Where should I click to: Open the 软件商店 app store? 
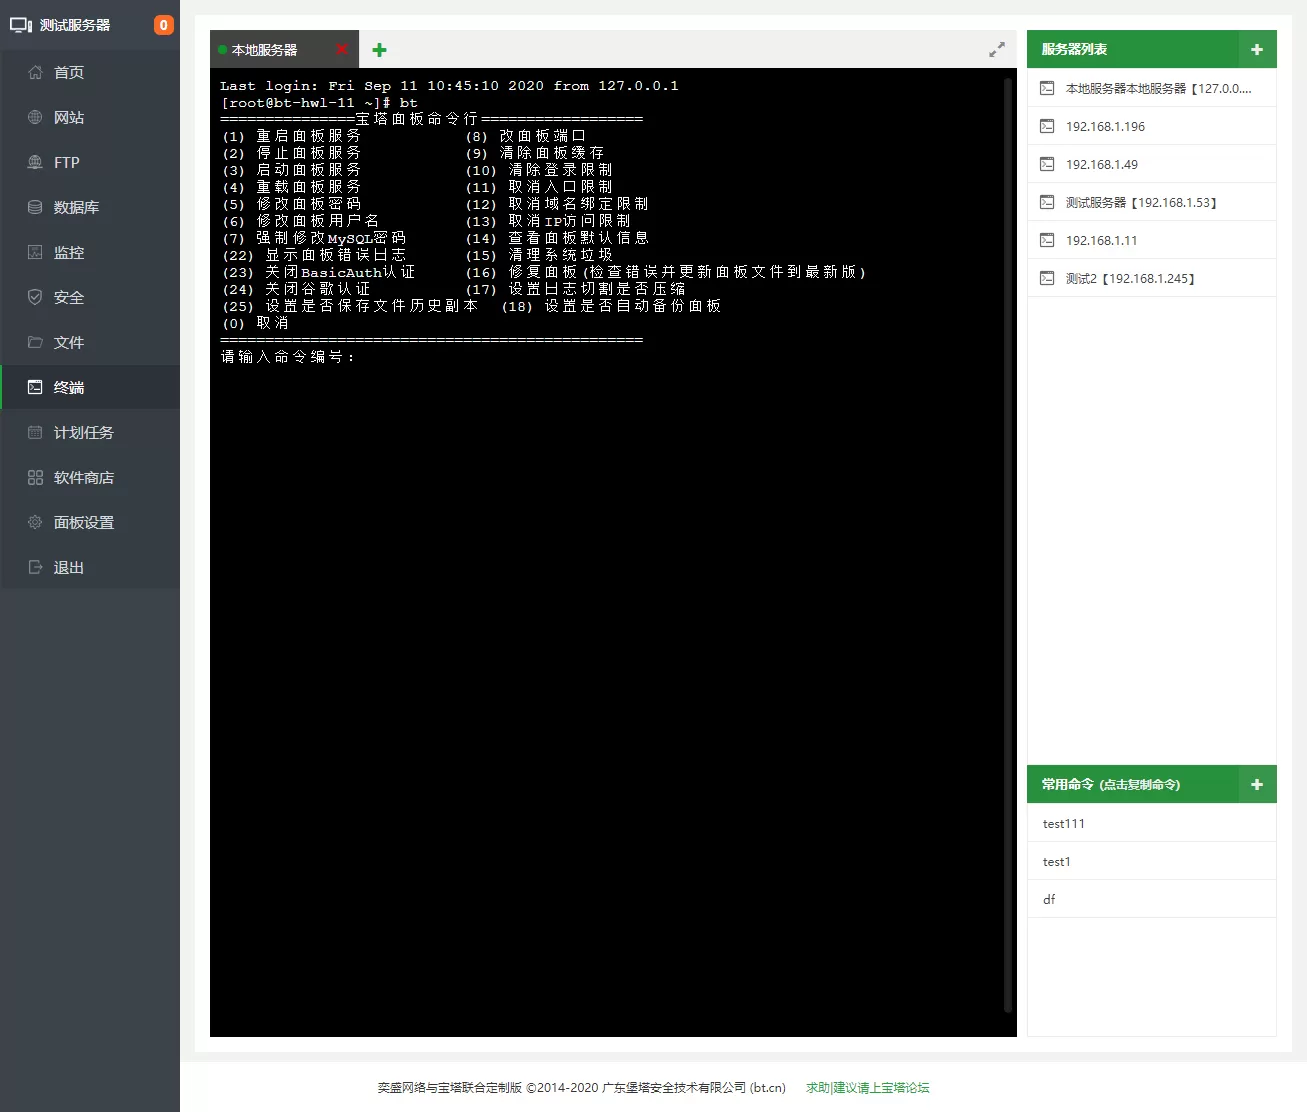[x=80, y=477]
